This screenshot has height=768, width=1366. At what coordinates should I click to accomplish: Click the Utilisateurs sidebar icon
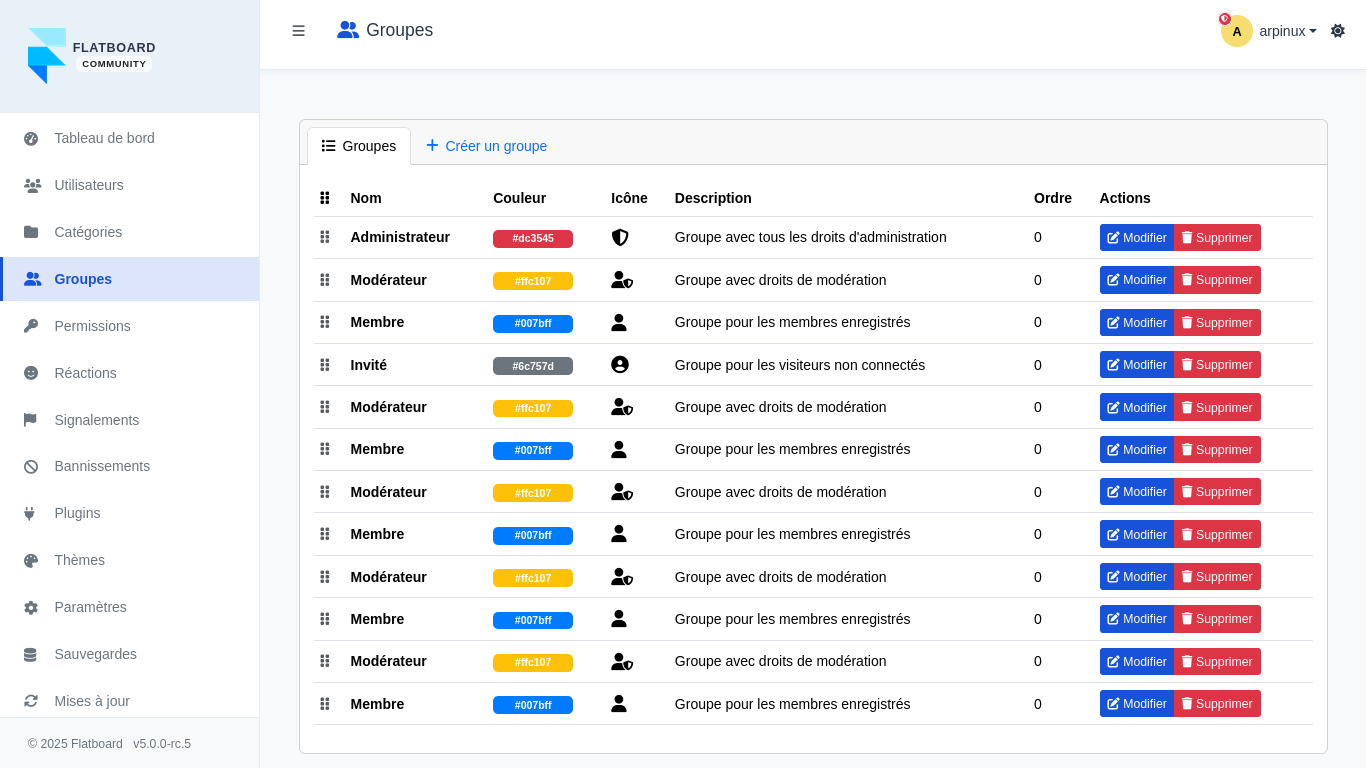32,185
